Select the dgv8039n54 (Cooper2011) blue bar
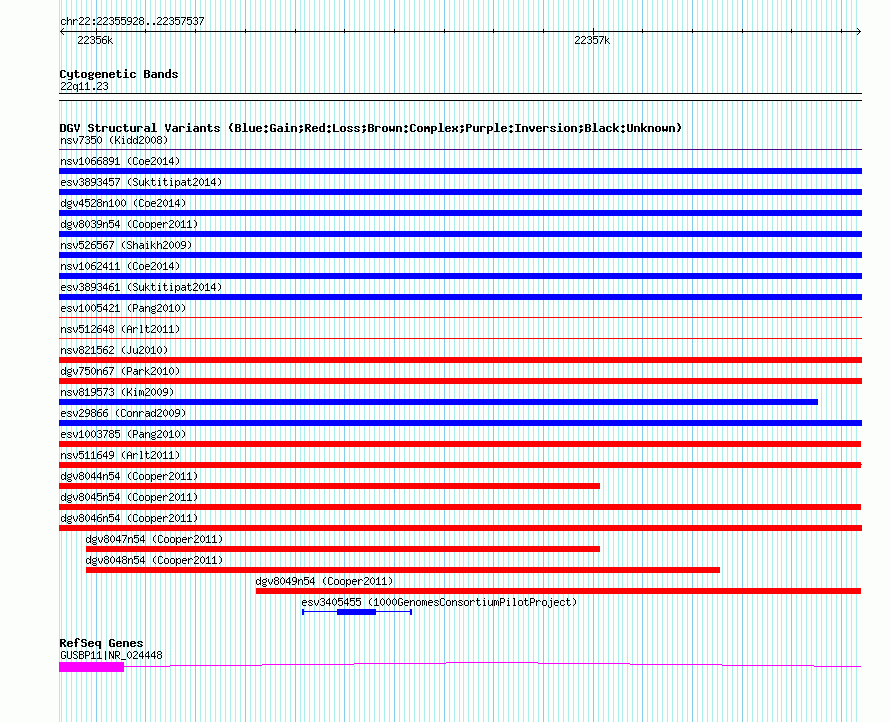This screenshot has height=722, width=890. pyautogui.click(x=460, y=234)
